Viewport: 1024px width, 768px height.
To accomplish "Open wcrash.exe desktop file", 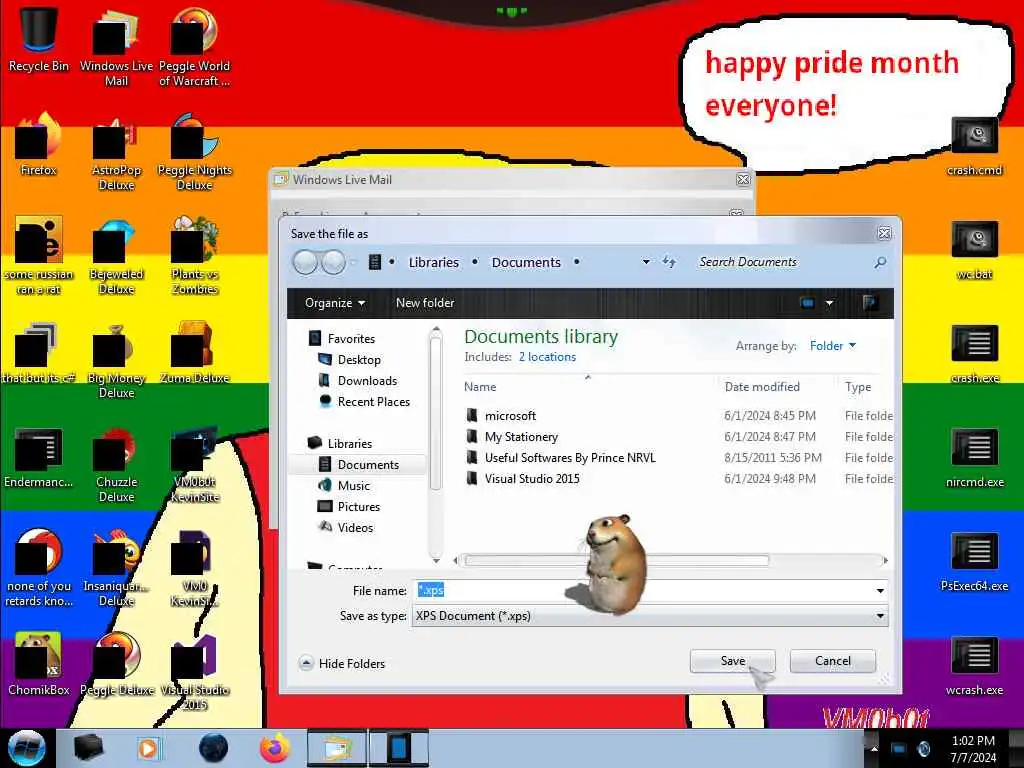I will coord(974,665).
